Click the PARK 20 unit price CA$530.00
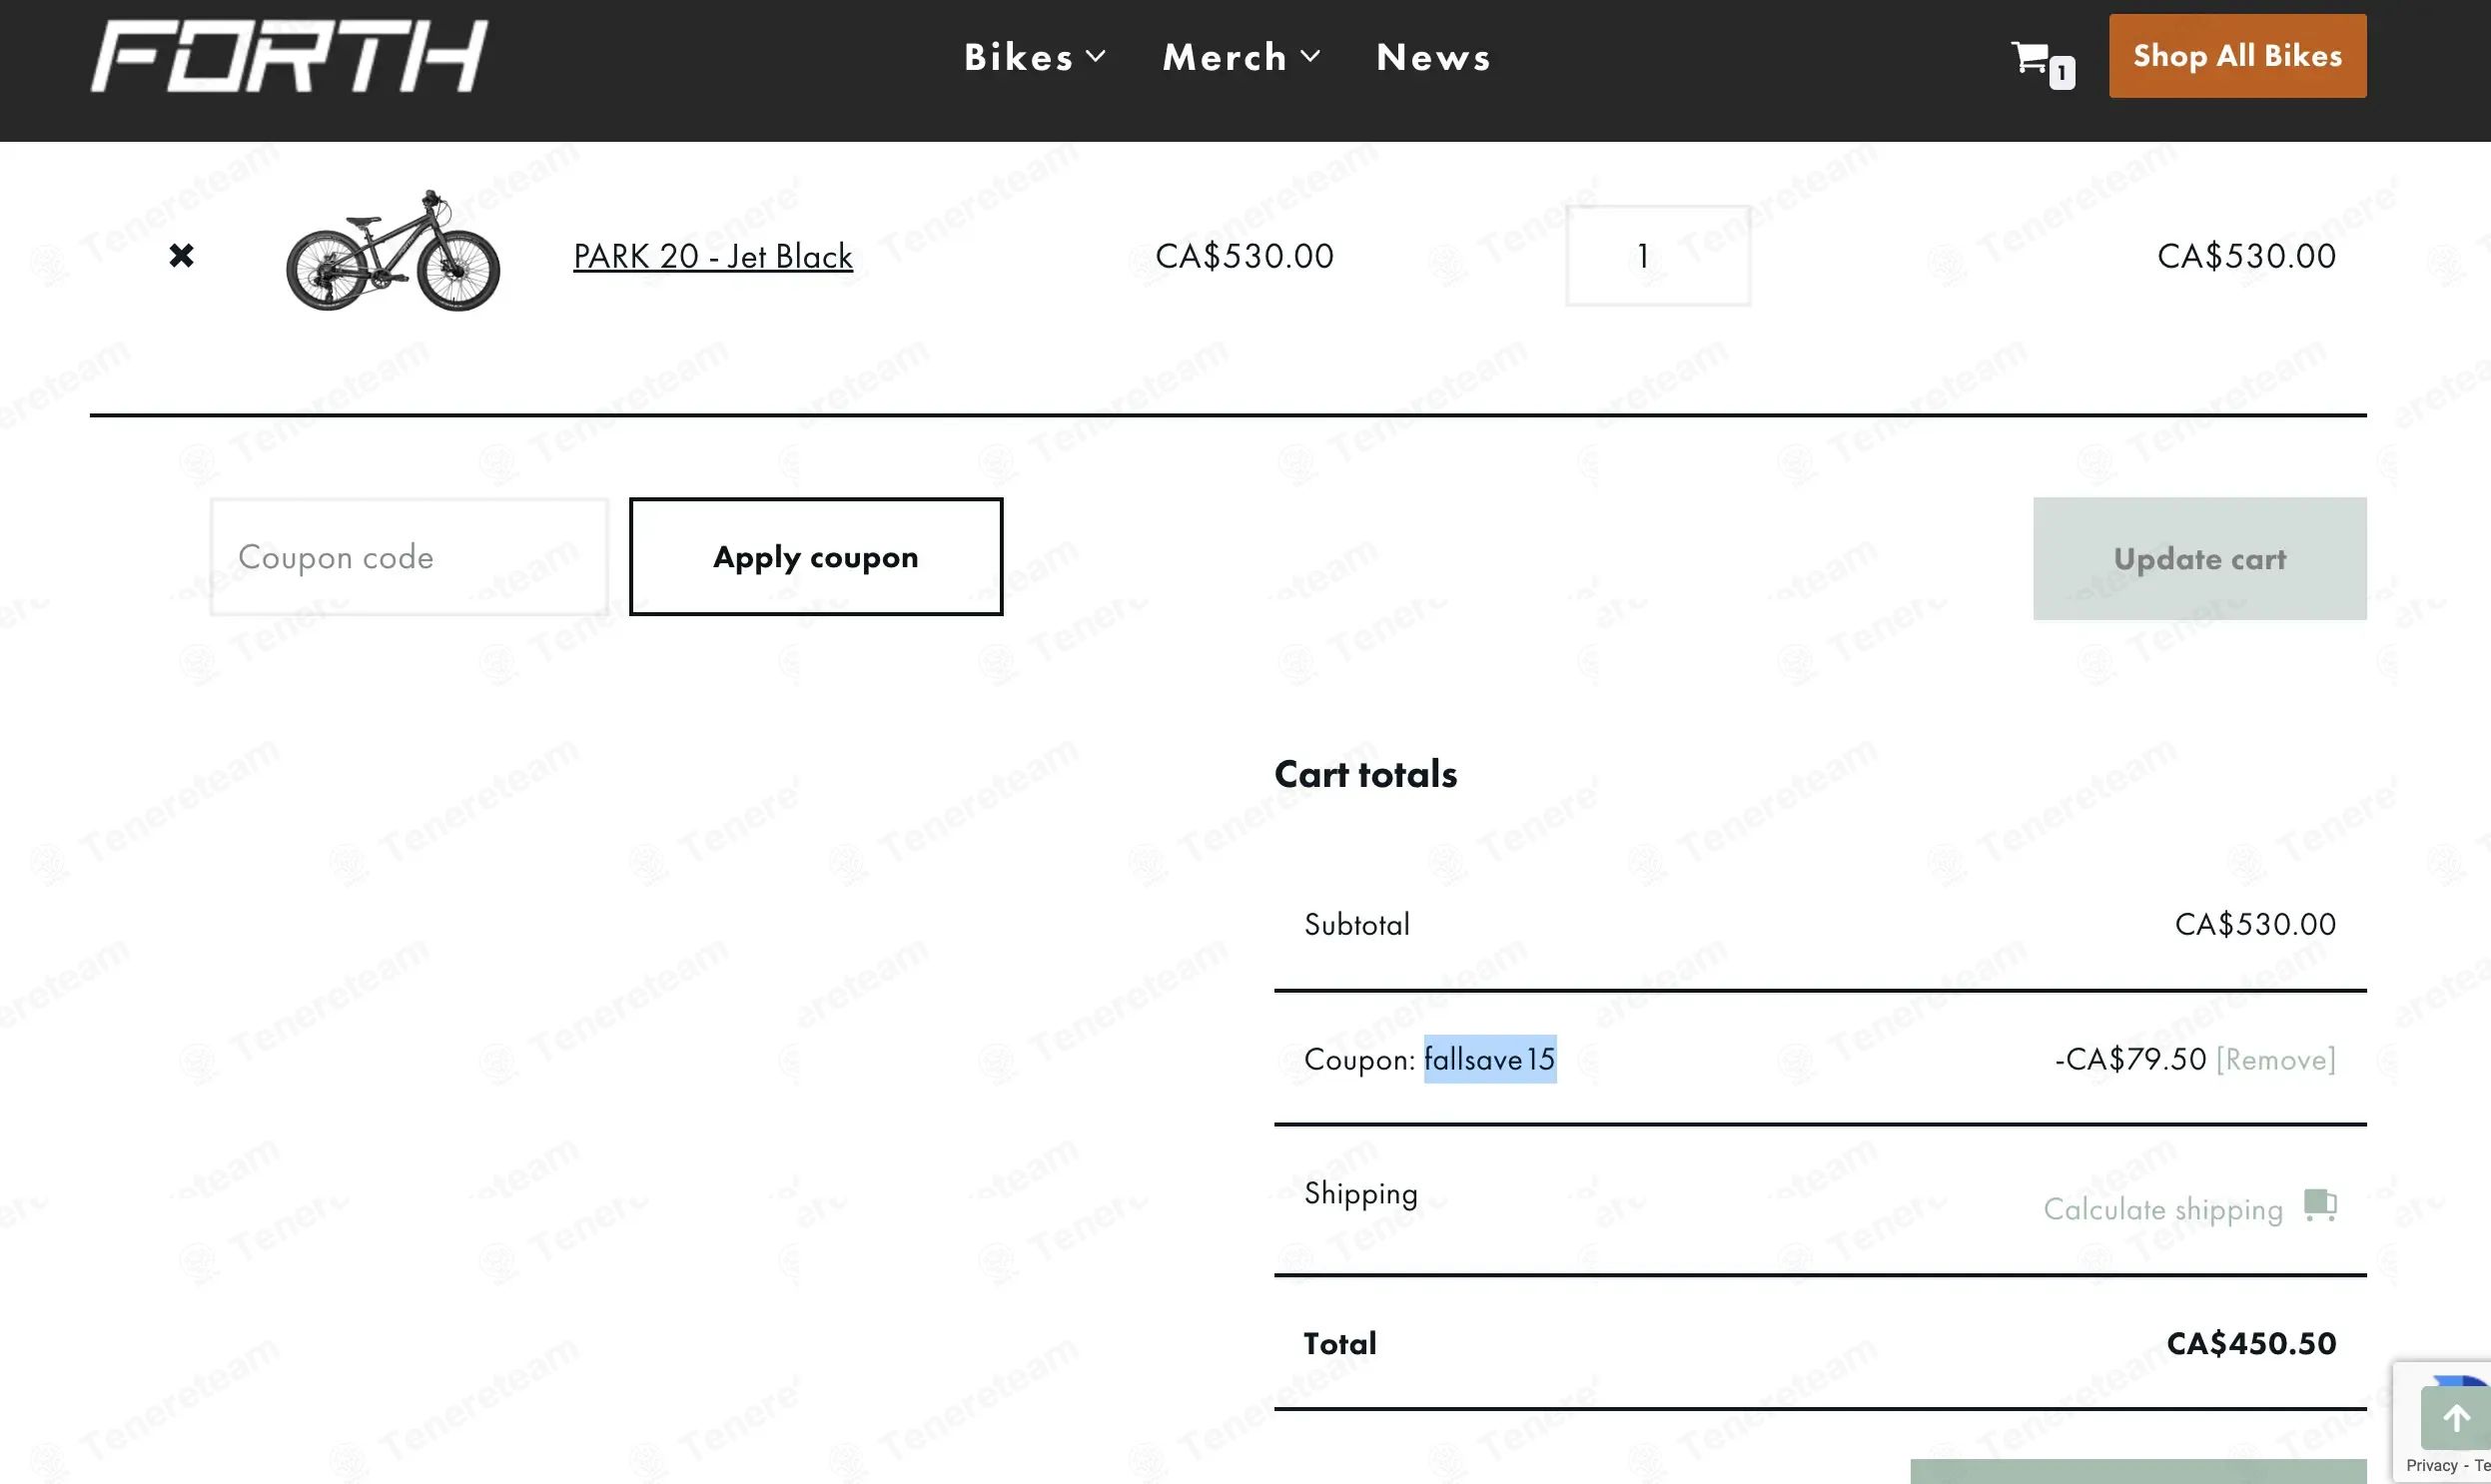 pyautogui.click(x=1244, y=256)
